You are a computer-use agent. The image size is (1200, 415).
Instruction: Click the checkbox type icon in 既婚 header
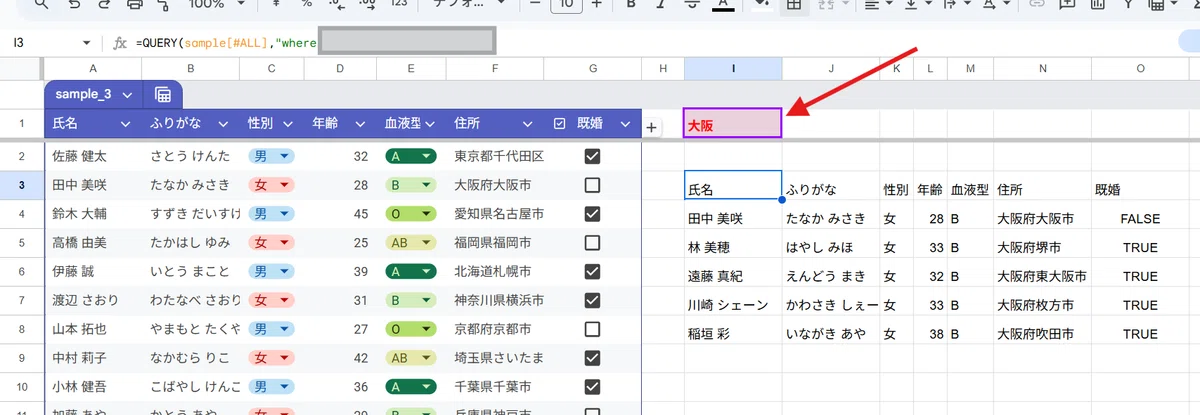coord(560,124)
